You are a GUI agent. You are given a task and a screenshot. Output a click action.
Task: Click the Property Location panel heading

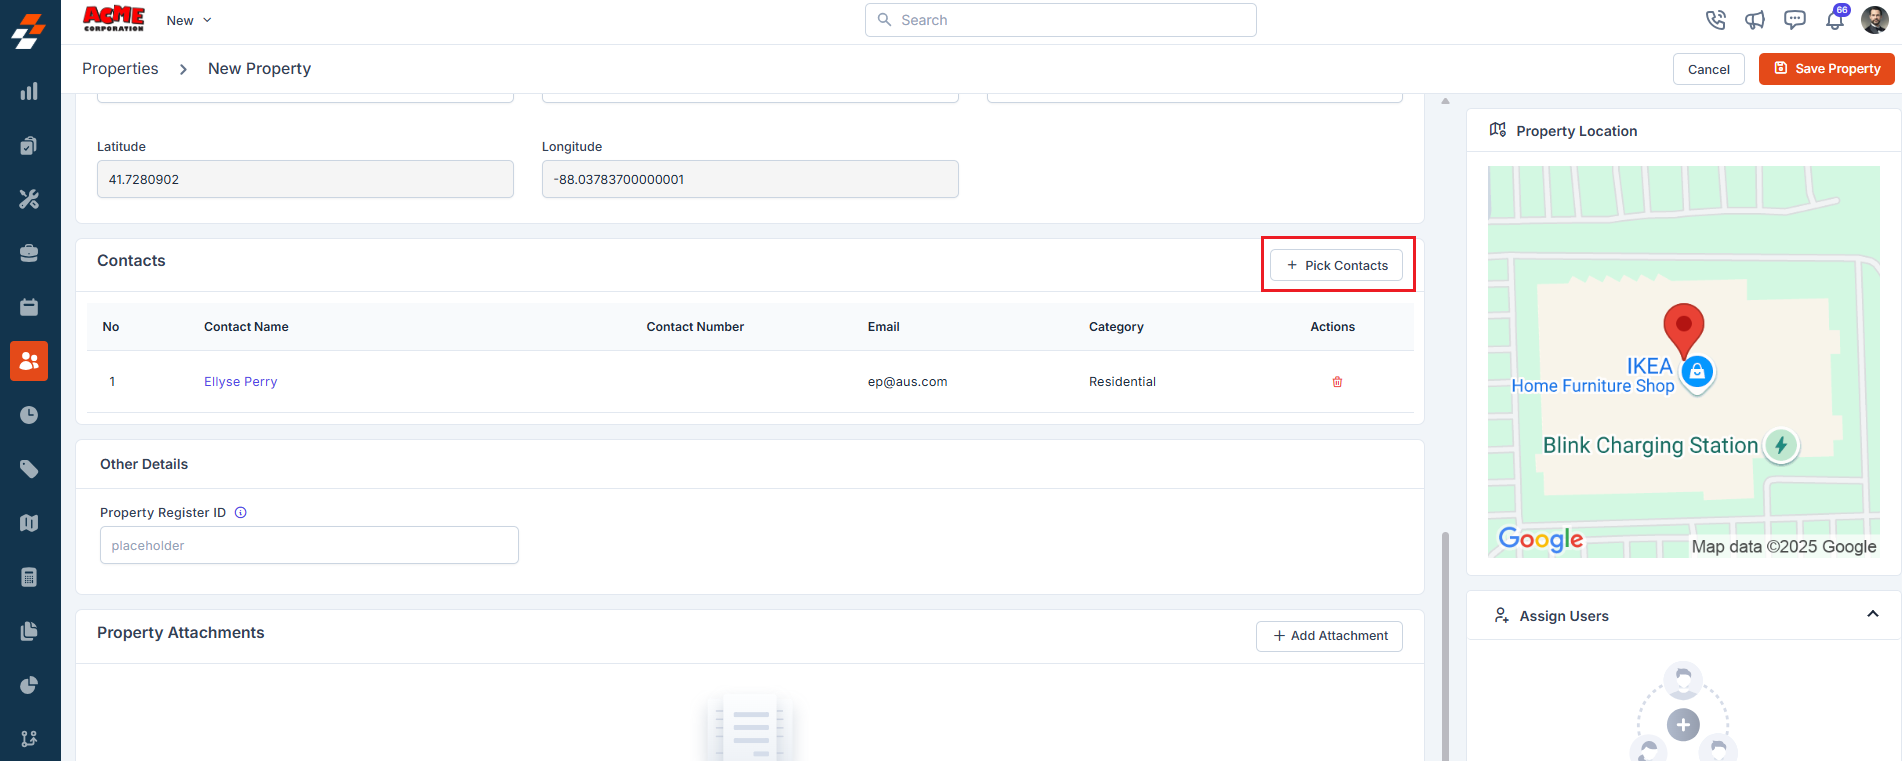click(1576, 131)
